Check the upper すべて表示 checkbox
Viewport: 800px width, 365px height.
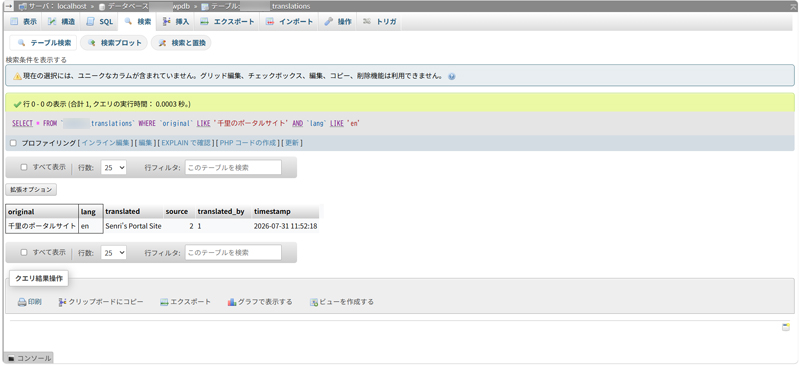point(23,167)
